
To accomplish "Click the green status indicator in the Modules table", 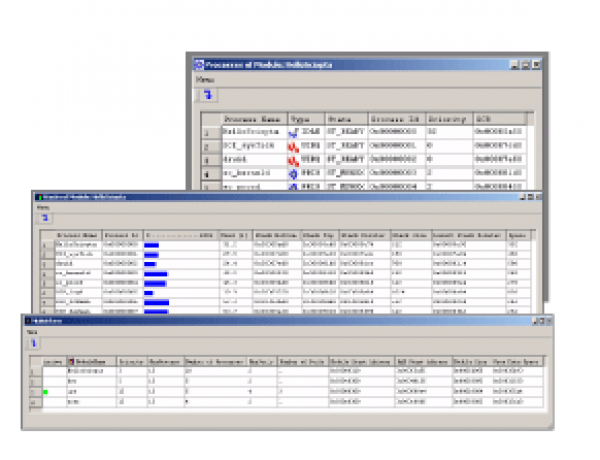I will tap(47, 392).
